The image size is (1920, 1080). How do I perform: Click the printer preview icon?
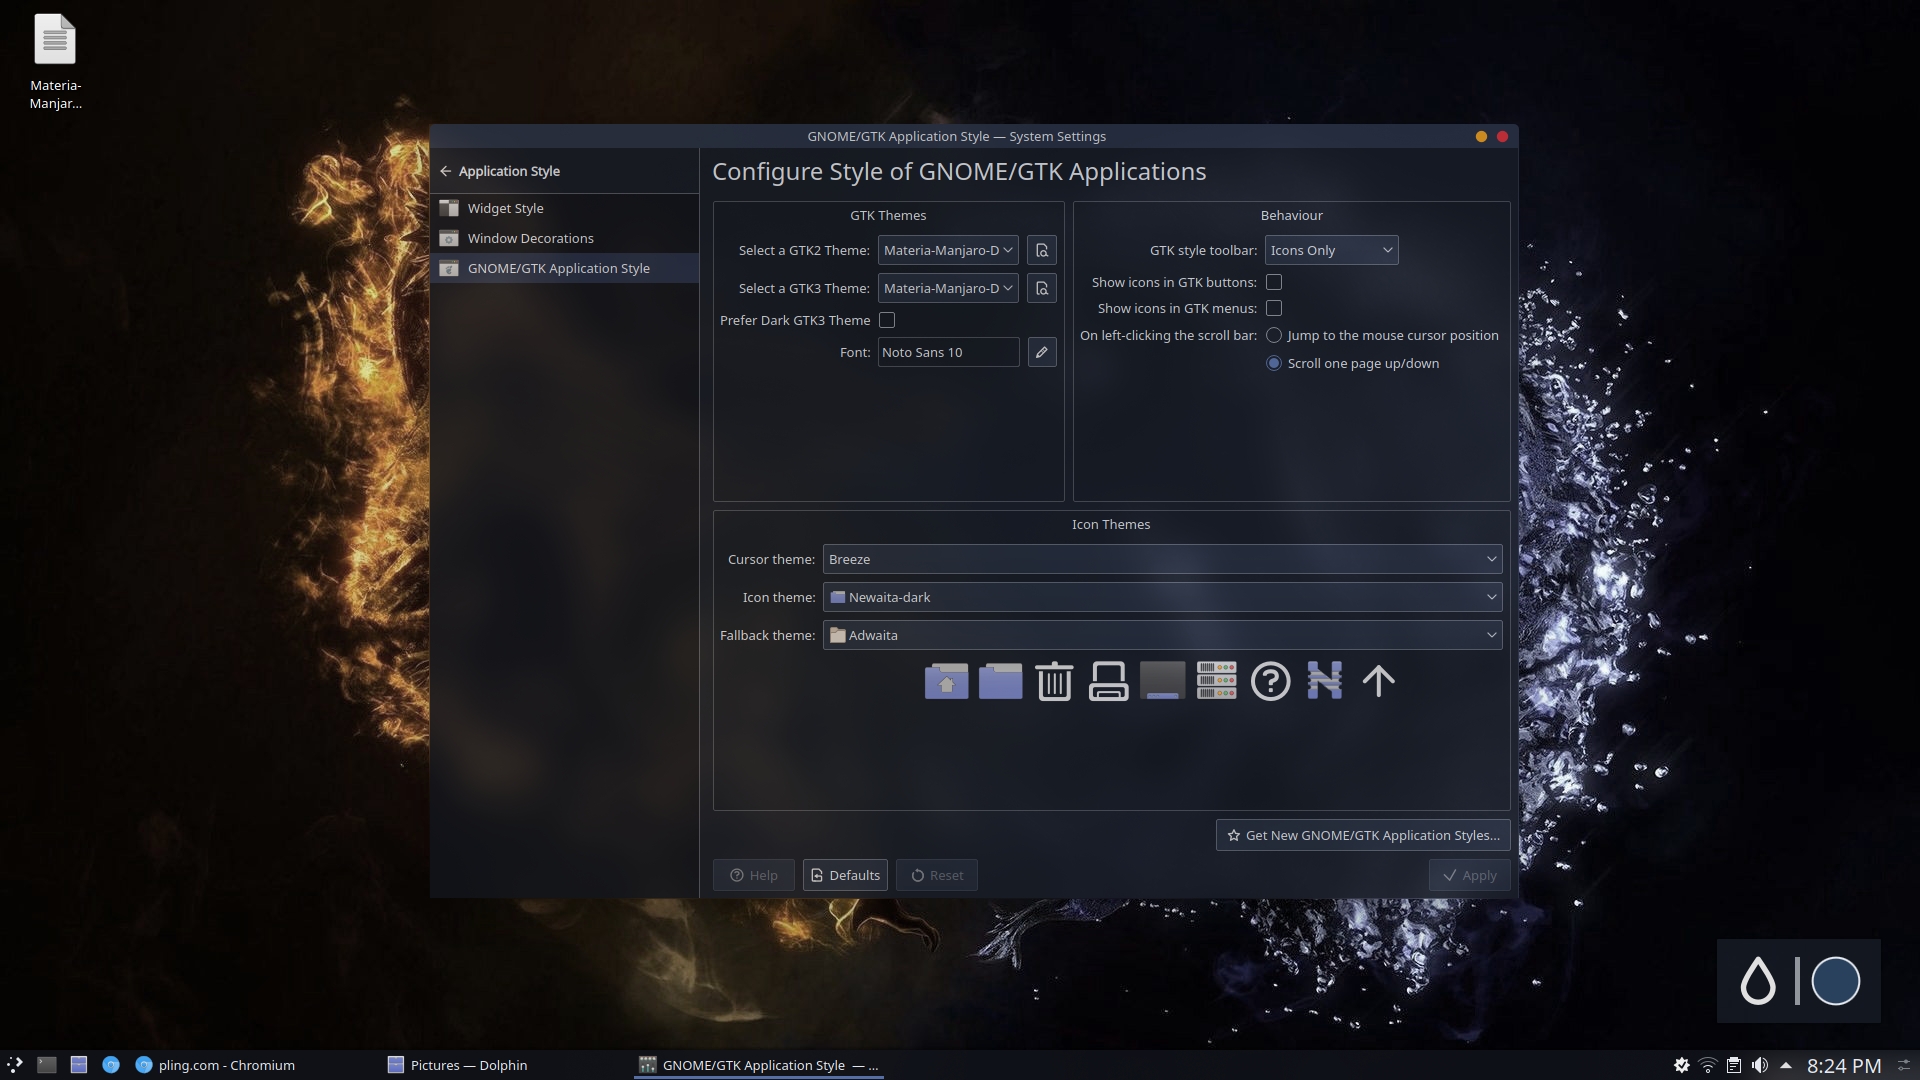tap(1108, 681)
